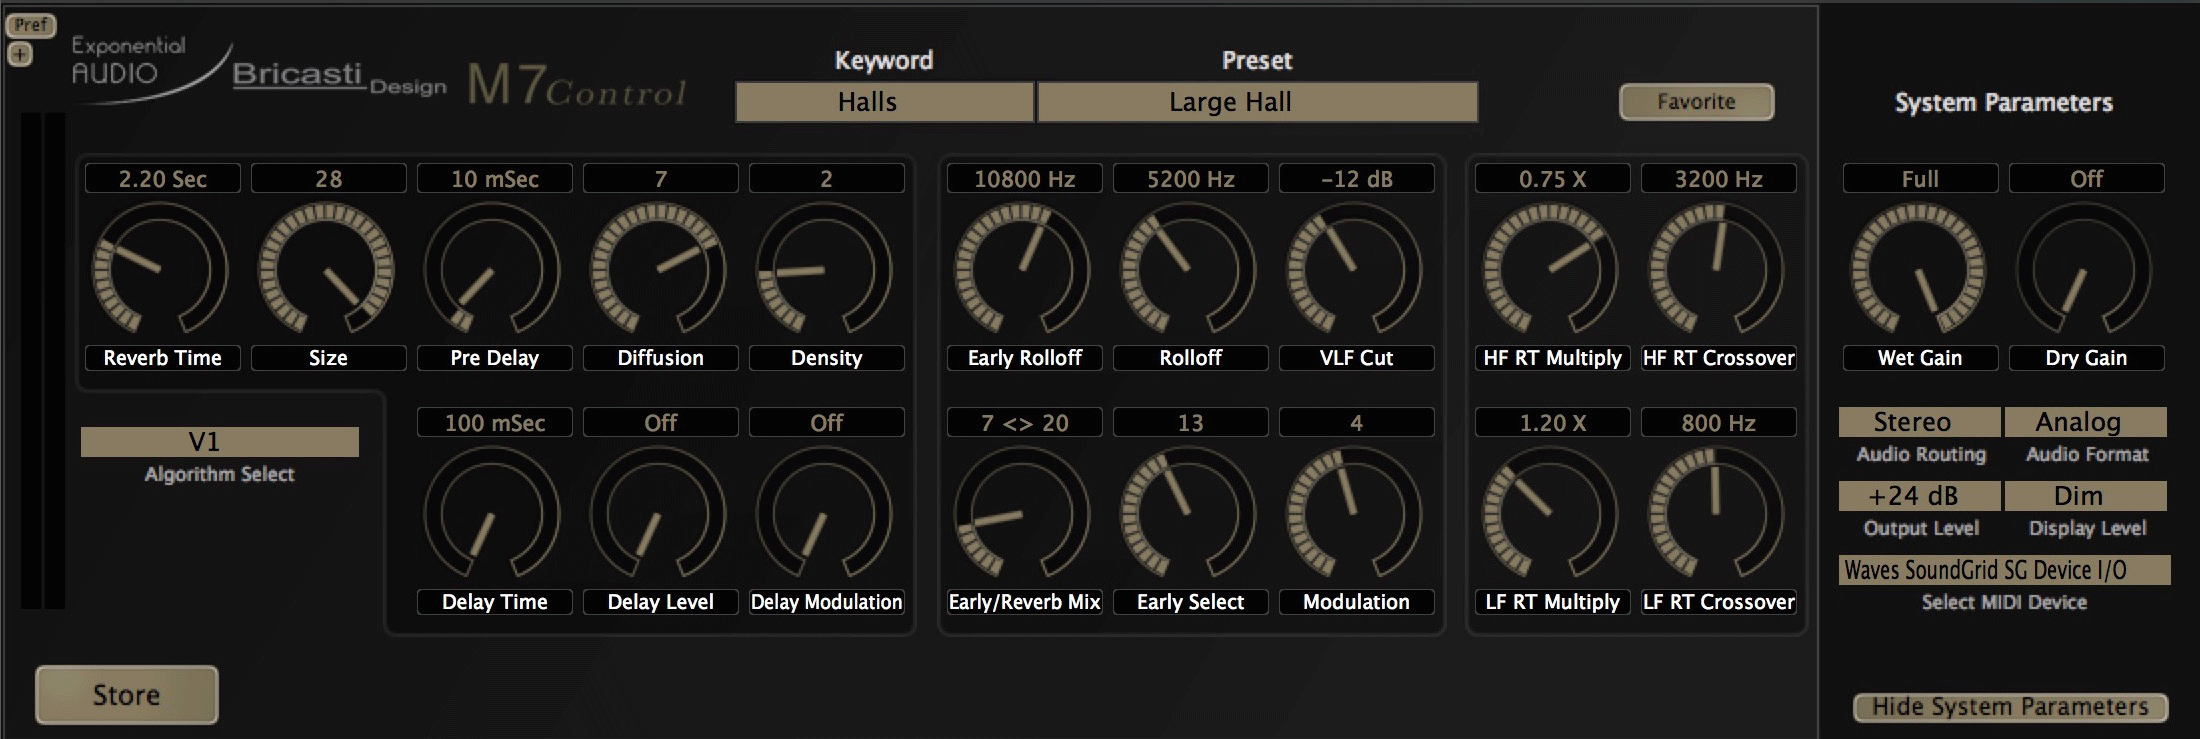Click the Diffusion value field showing 7
The width and height of the screenshot is (2200, 739).
point(661,179)
